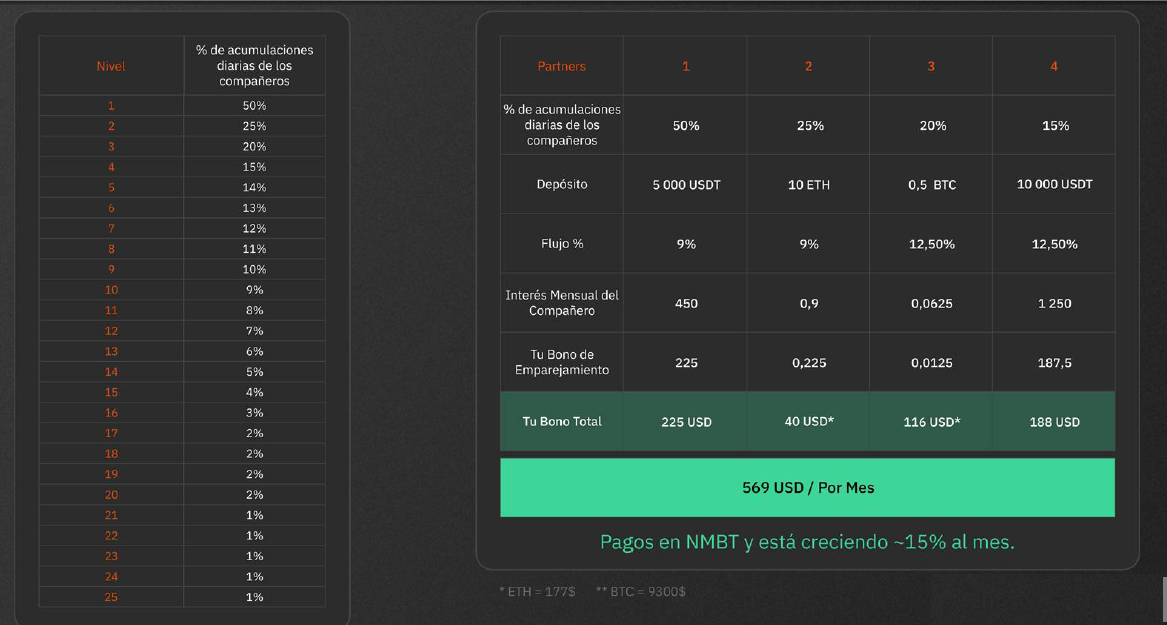Click level number 25 in Nivel column
Image resolution: width=1167 pixels, height=625 pixels.
pos(111,597)
